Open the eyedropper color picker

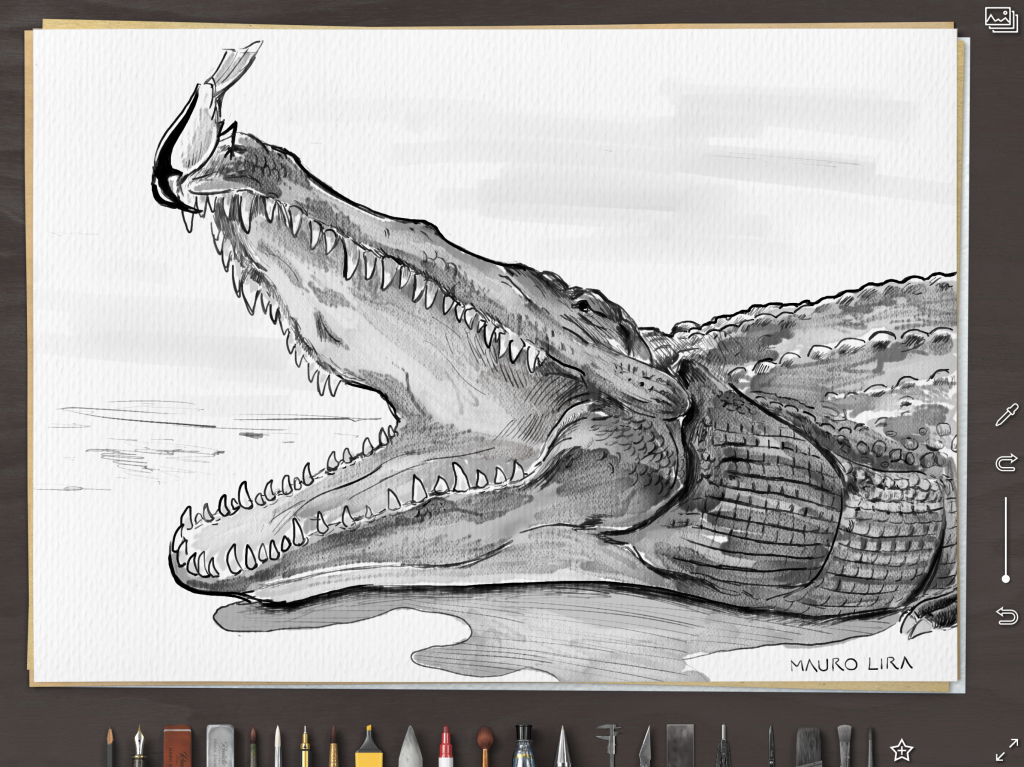coord(1005,415)
